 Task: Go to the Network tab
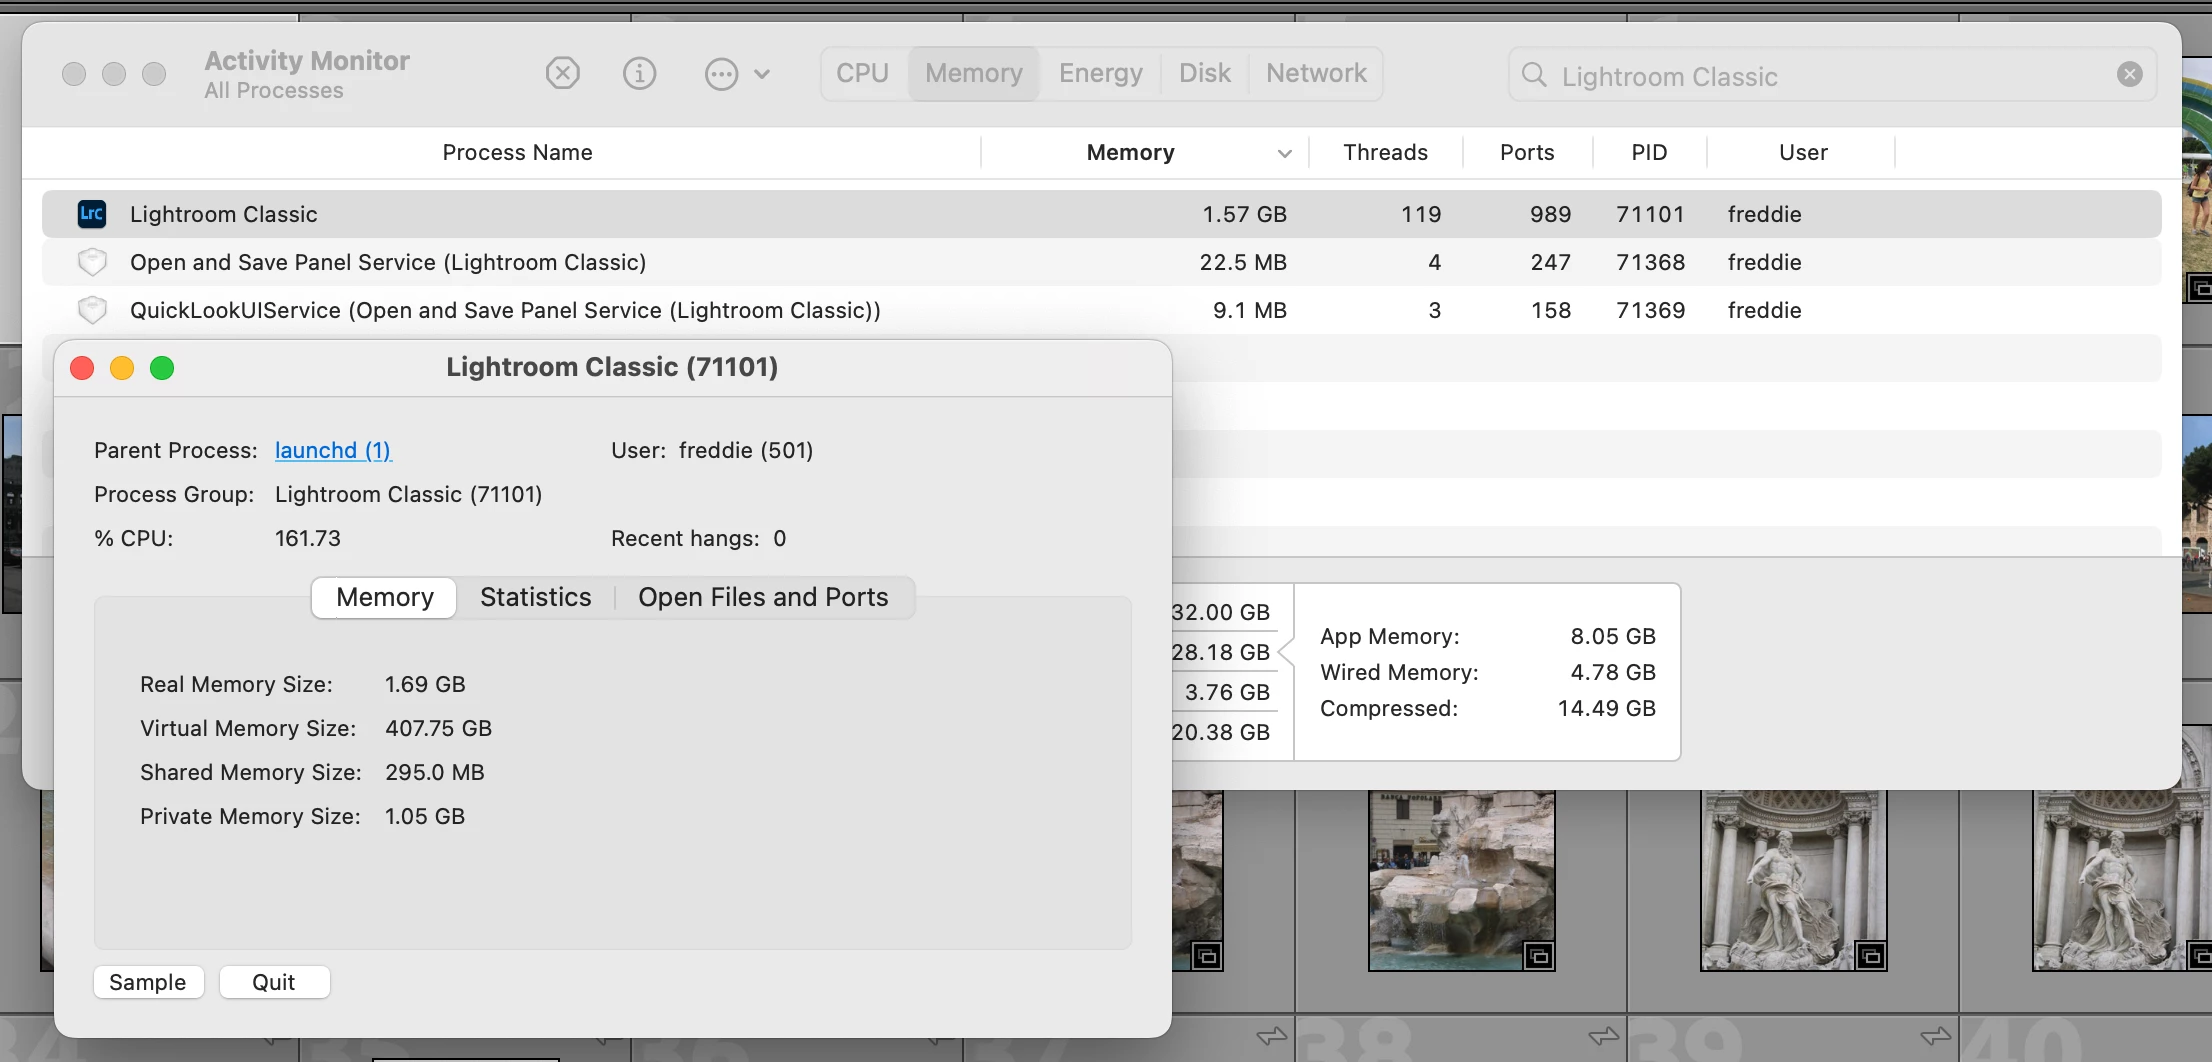pos(1316,73)
